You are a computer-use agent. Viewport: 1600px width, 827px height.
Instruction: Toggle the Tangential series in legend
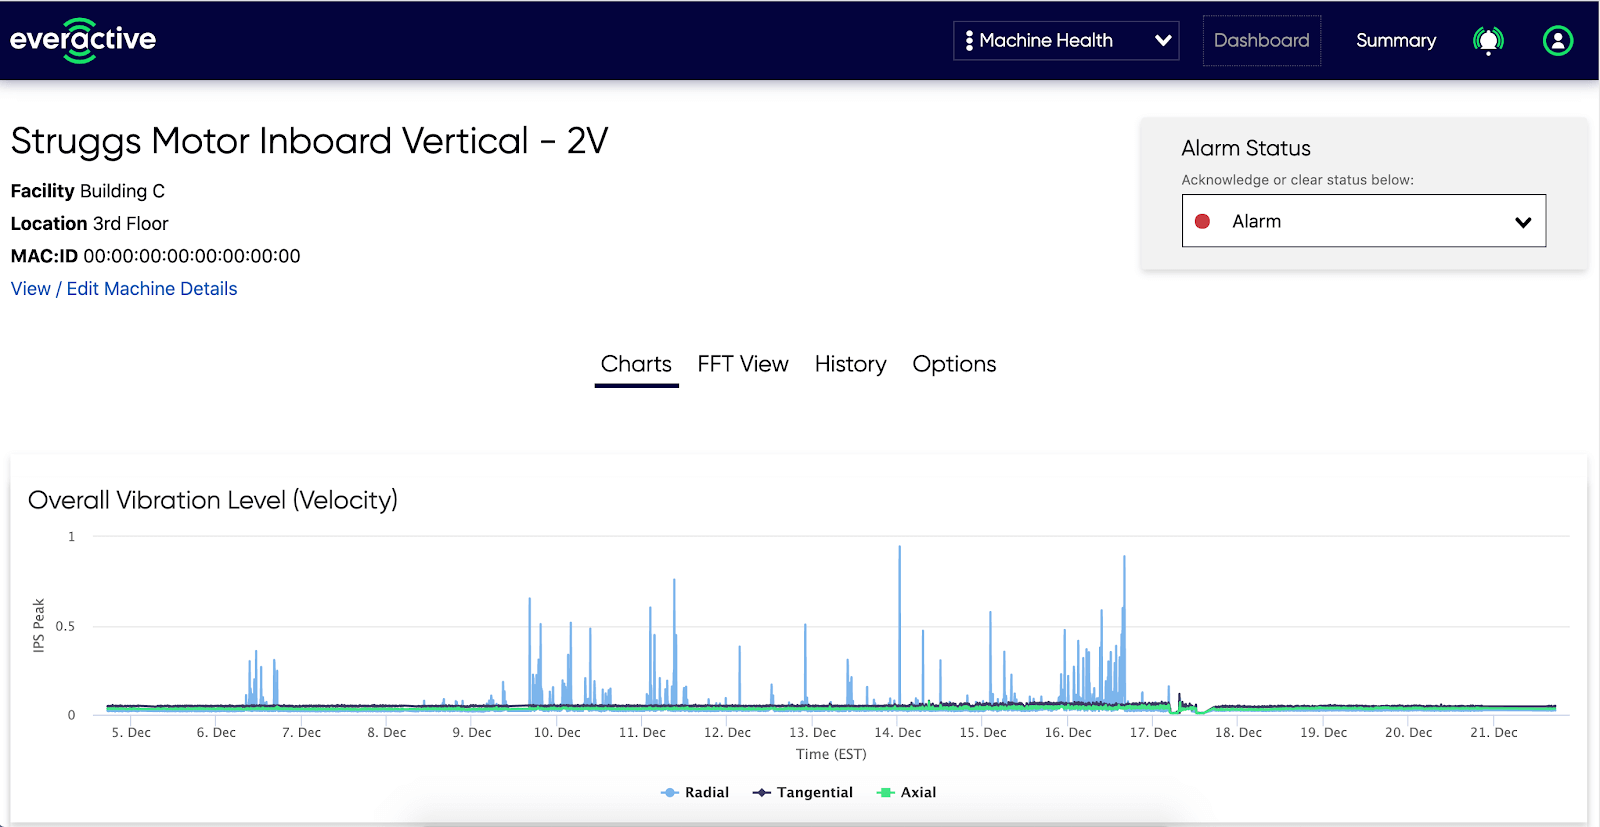(803, 792)
